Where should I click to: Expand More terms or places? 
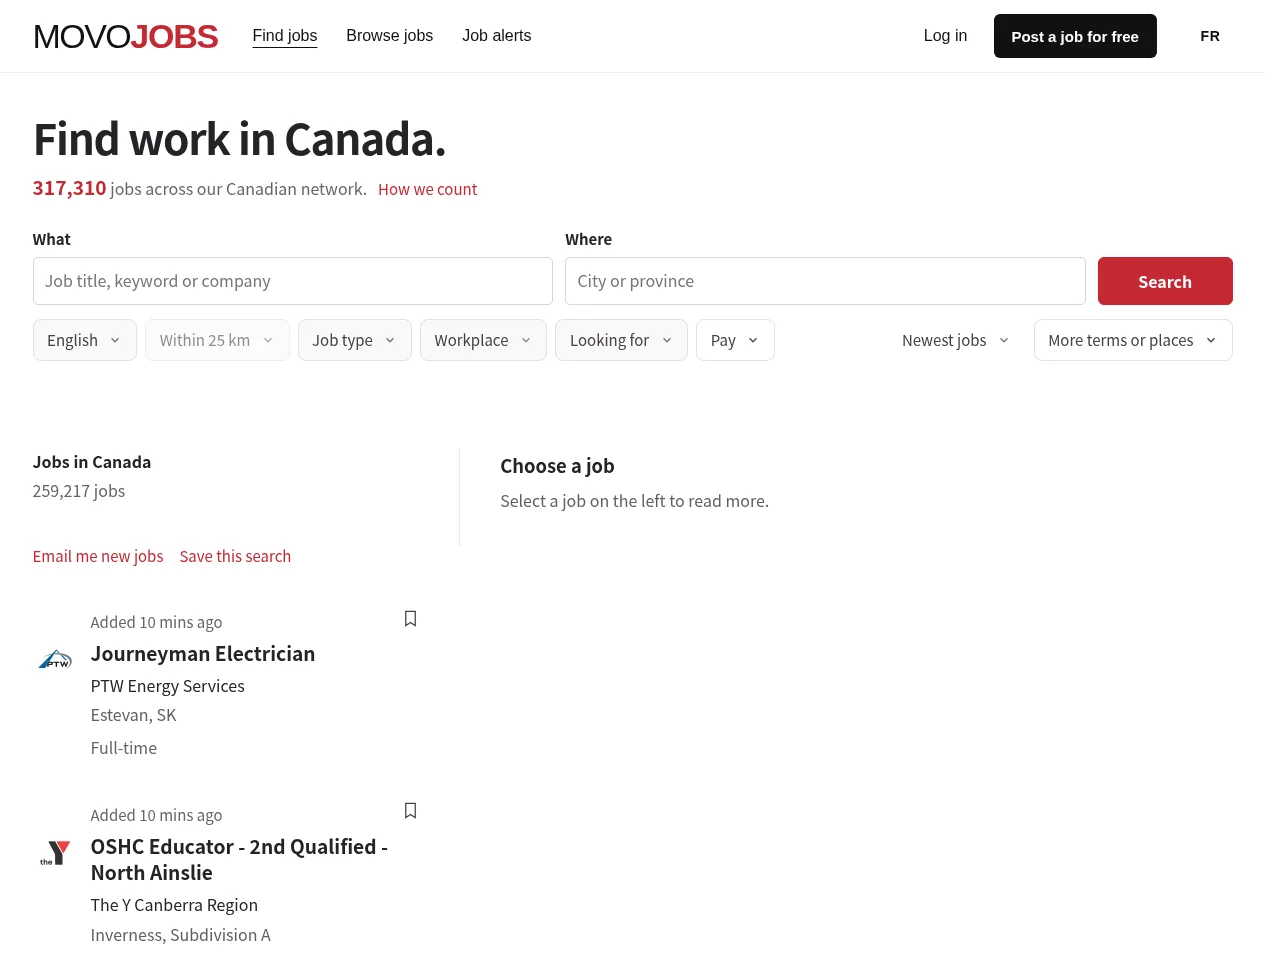[x=1133, y=340]
